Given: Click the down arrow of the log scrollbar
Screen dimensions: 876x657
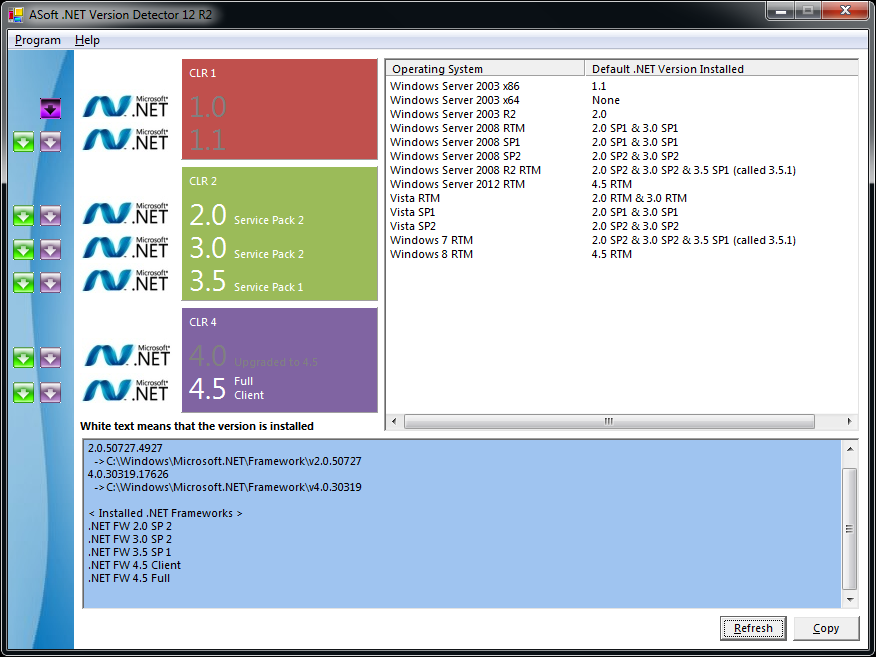Looking at the screenshot, I should coord(850,599).
